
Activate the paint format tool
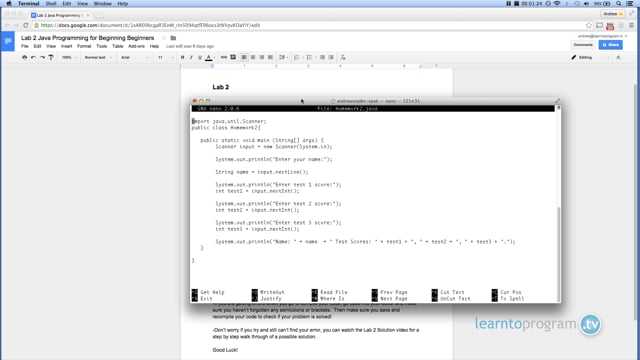[51, 58]
